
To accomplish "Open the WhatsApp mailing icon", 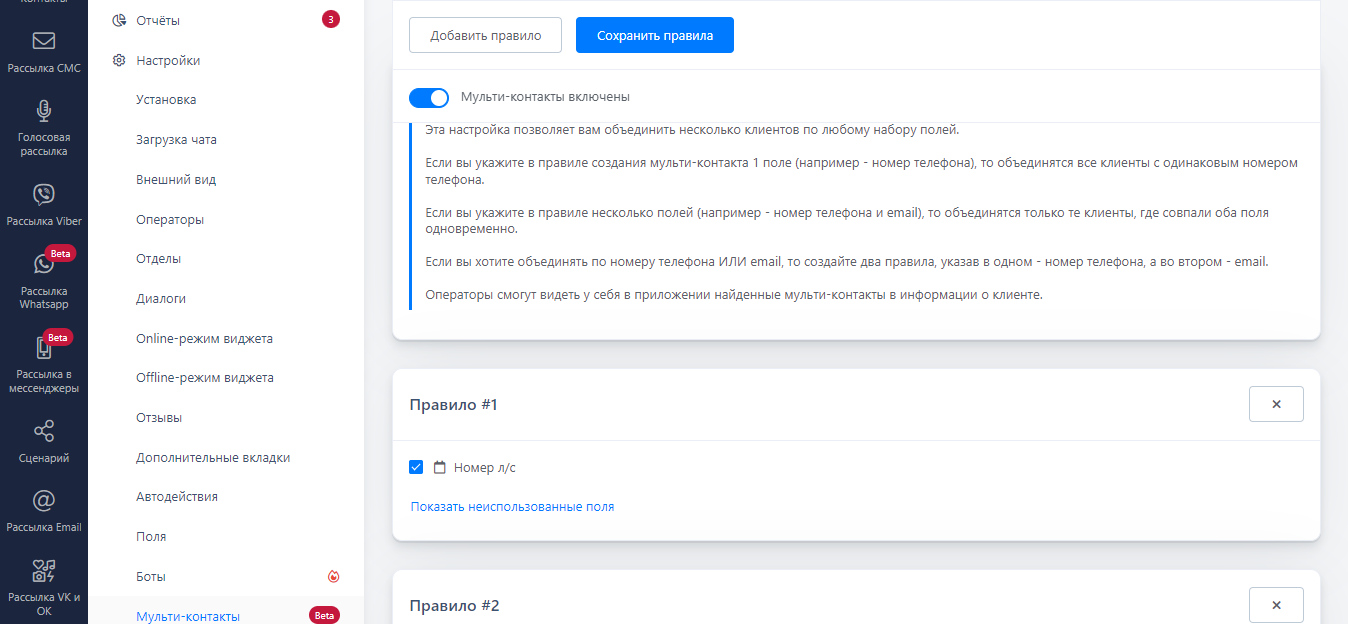I will click(x=44, y=264).
